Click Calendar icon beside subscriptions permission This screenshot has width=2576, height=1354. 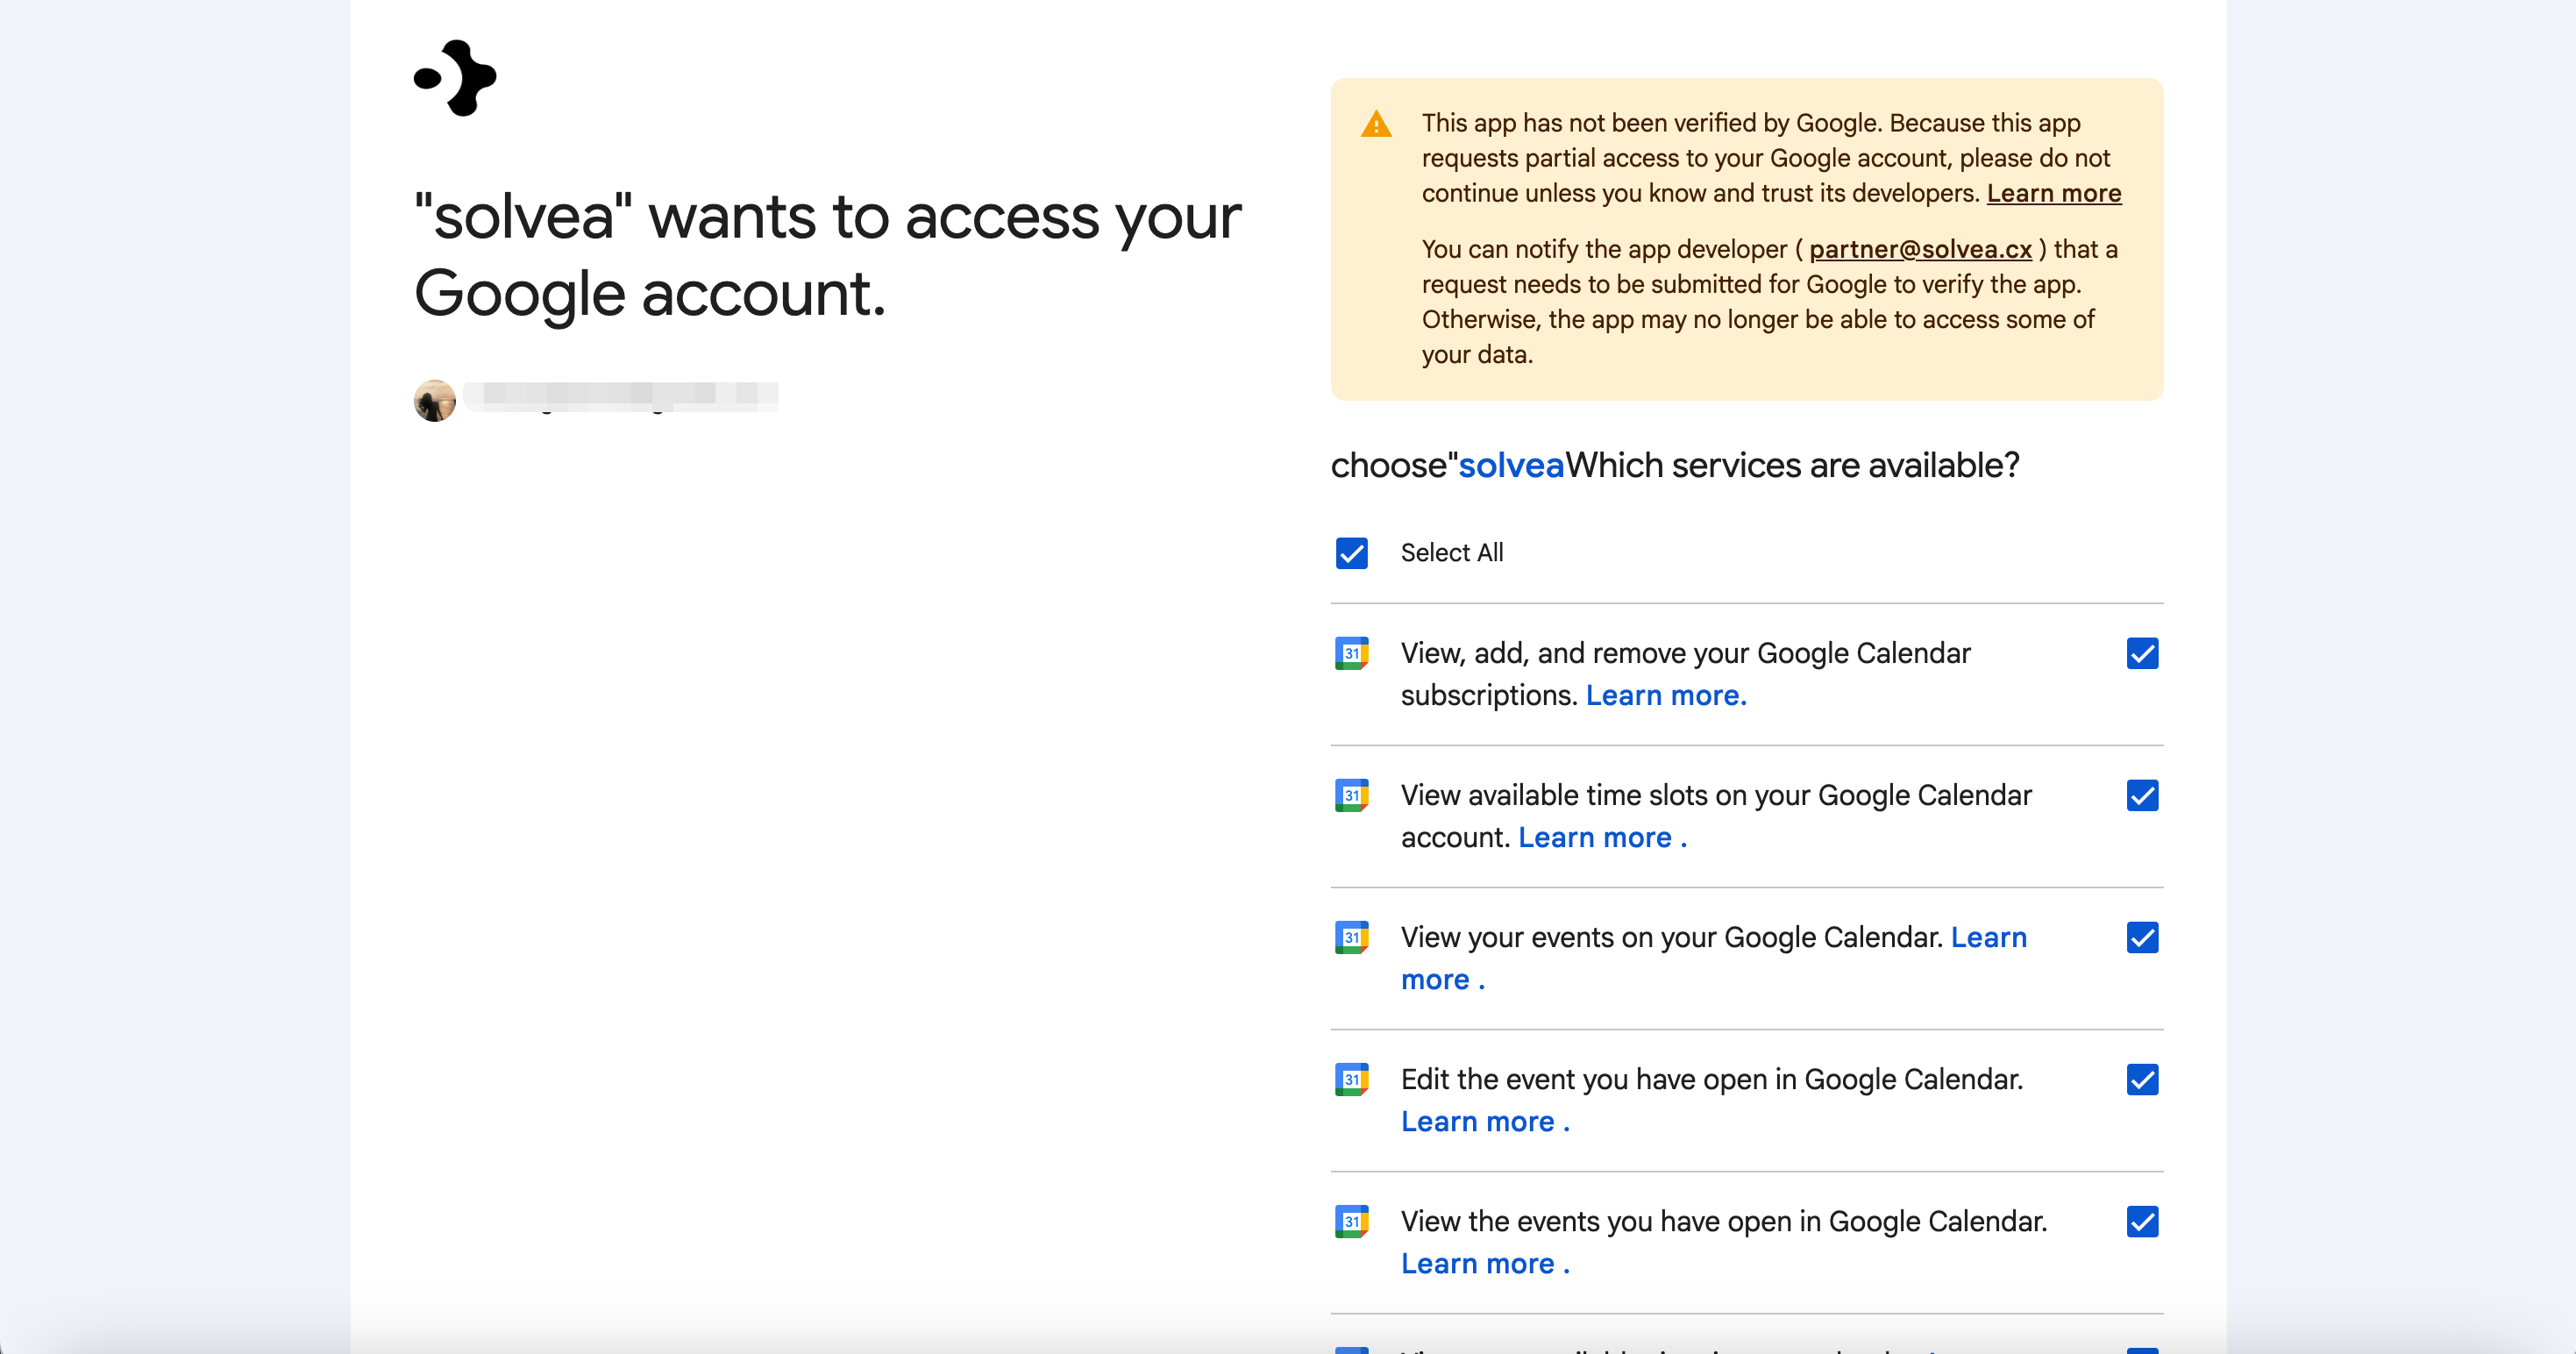(x=1351, y=654)
